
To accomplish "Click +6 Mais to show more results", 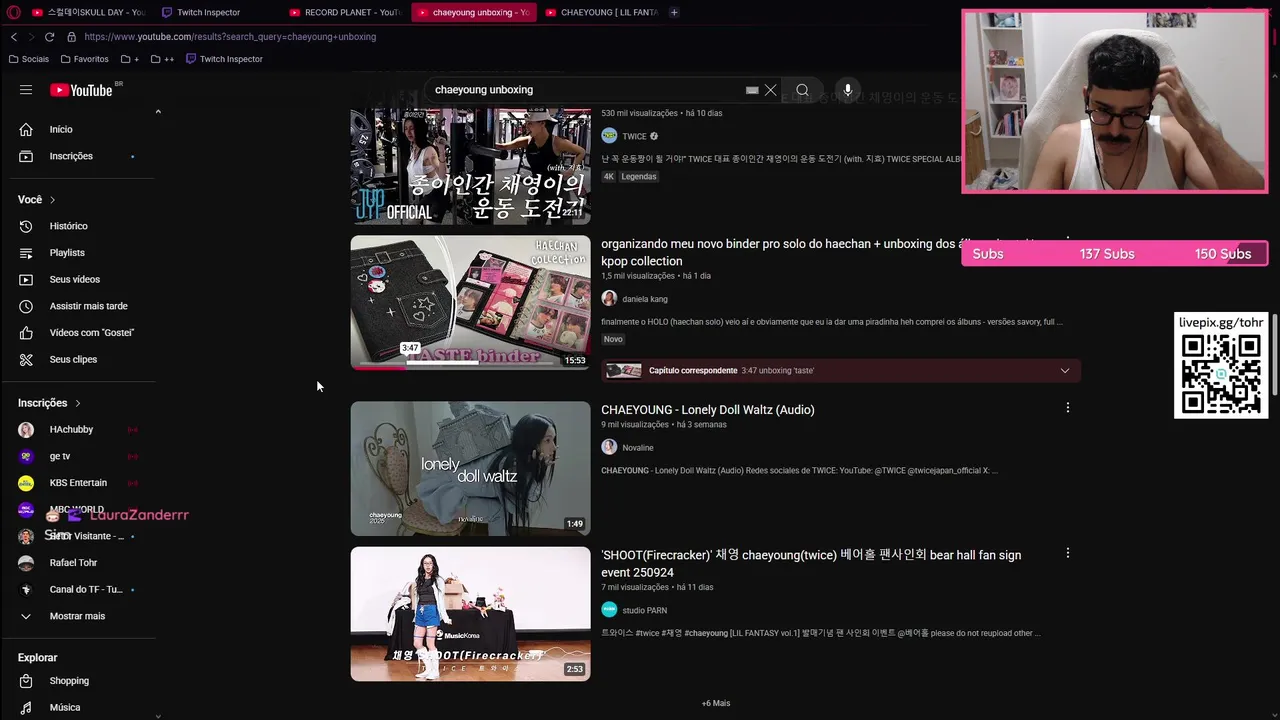I will pyautogui.click(x=716, y=703).
